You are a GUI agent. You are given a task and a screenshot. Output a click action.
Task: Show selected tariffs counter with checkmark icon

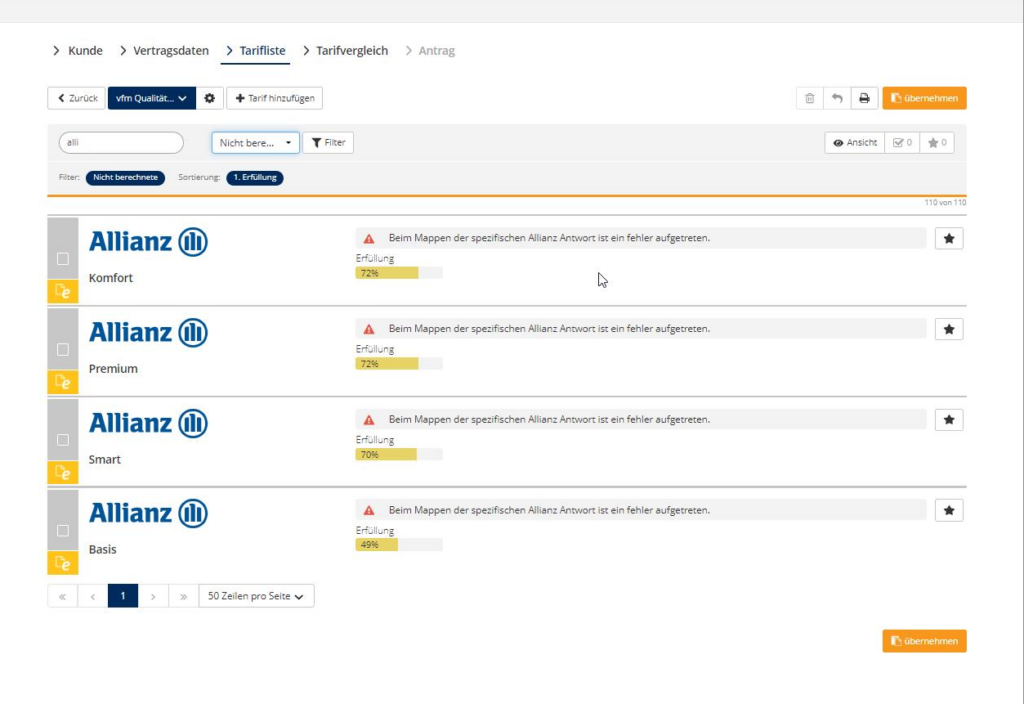coord(903,142)
